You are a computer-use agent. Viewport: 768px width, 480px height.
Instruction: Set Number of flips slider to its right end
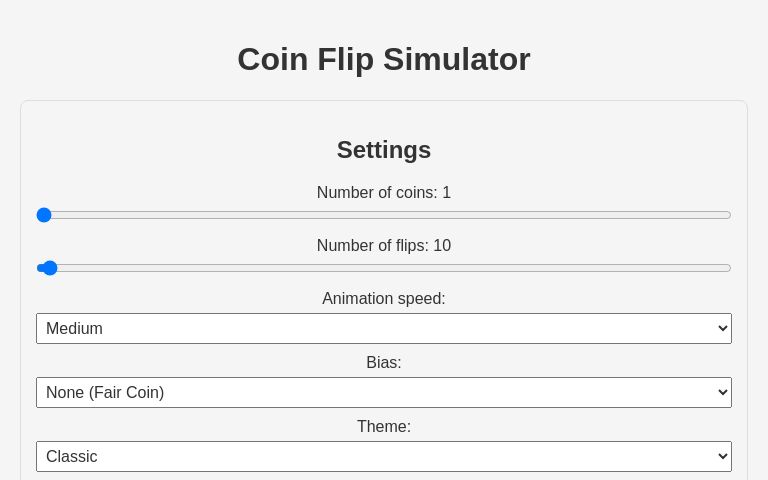730,268
